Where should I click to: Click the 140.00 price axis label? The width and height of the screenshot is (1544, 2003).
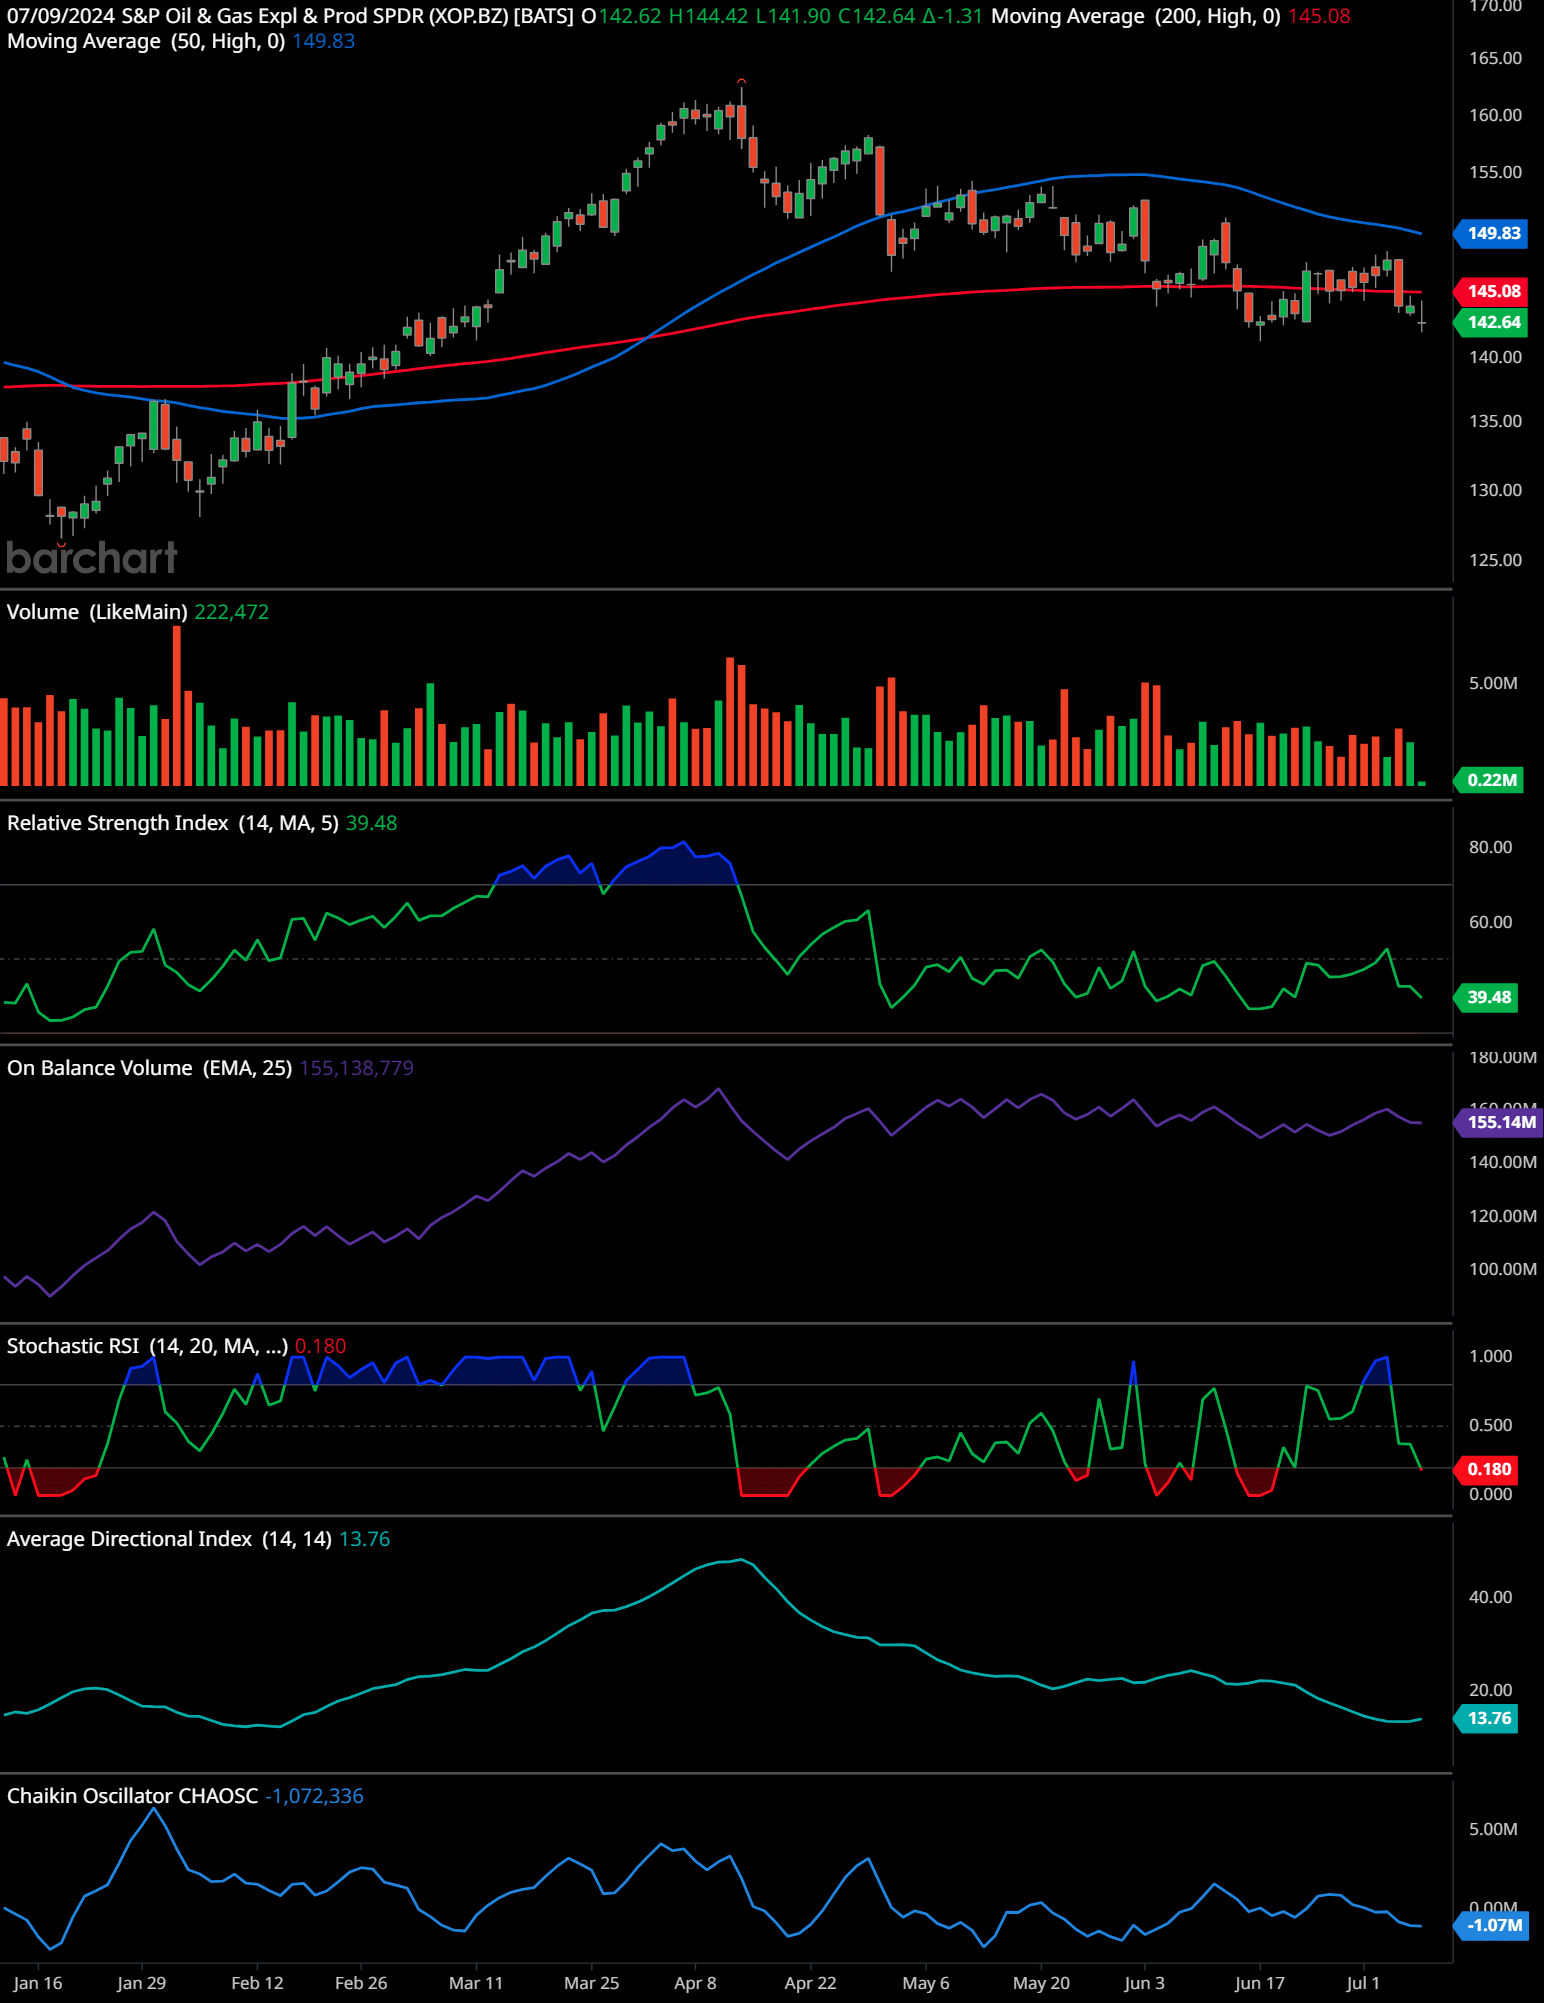click(1495, 357)
